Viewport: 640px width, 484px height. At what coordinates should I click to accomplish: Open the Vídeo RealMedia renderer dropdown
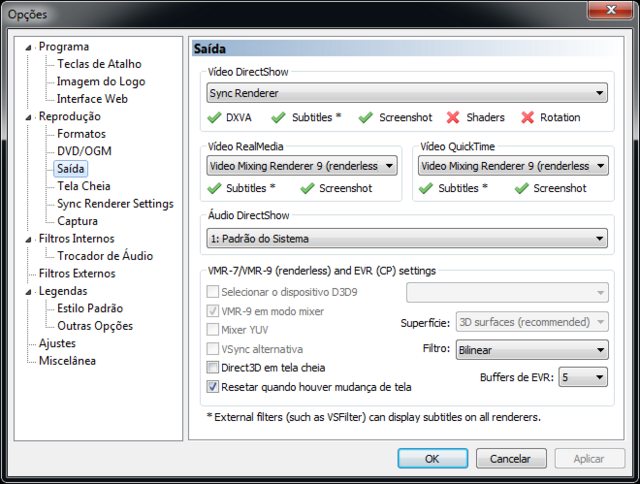pos(302,166)
